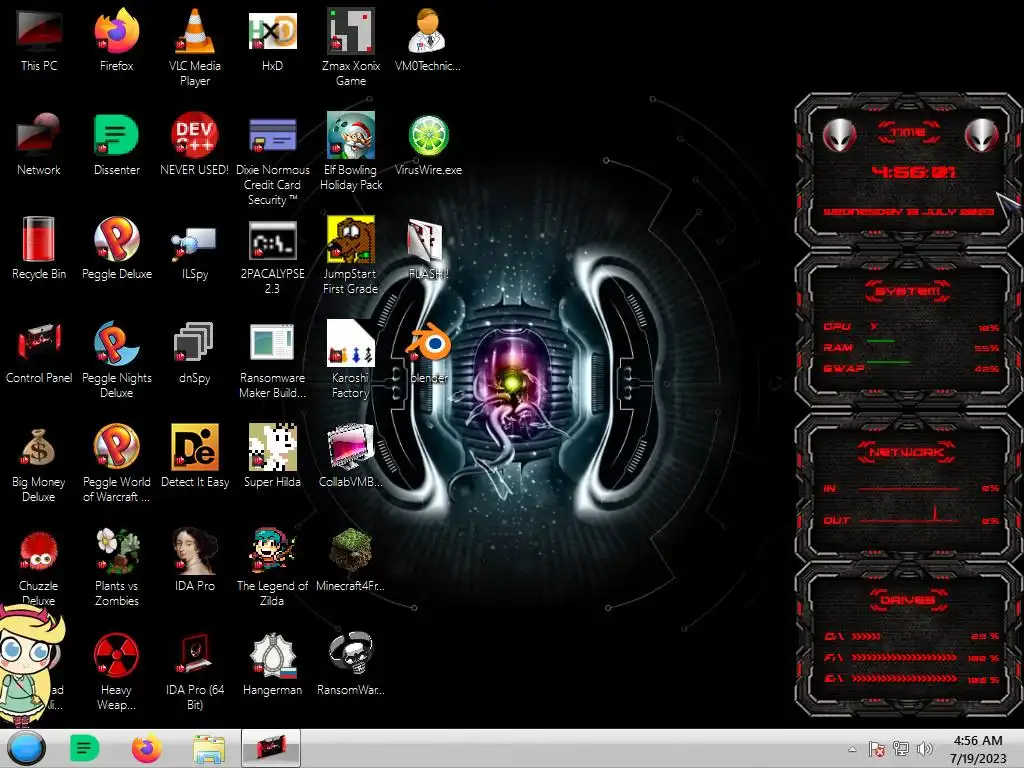Select the Big Money Deluxe icon
The height and width of the screenshot is (768, 1024).
[39, 464]
